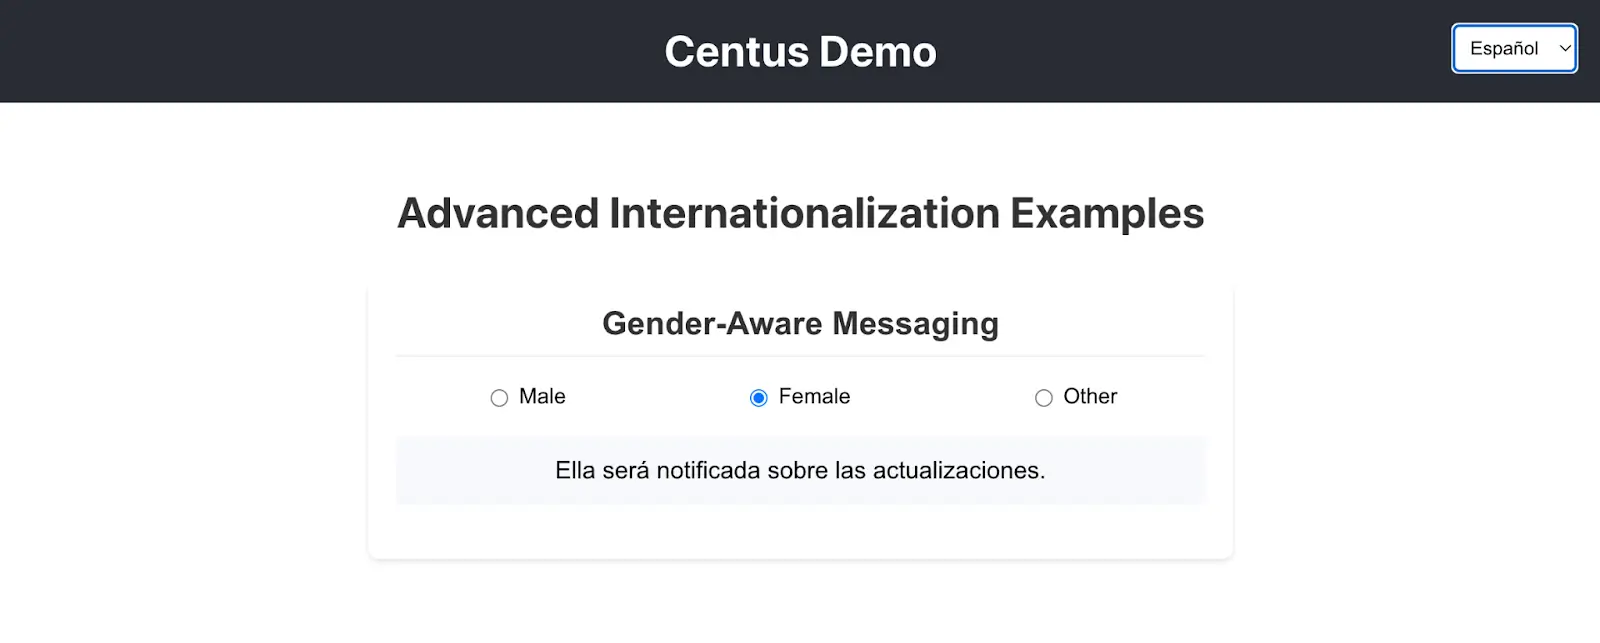This screenshot has width=1600, height=643.
Task: Click the "Centus Demo" header title
Action: click(800, 52)
